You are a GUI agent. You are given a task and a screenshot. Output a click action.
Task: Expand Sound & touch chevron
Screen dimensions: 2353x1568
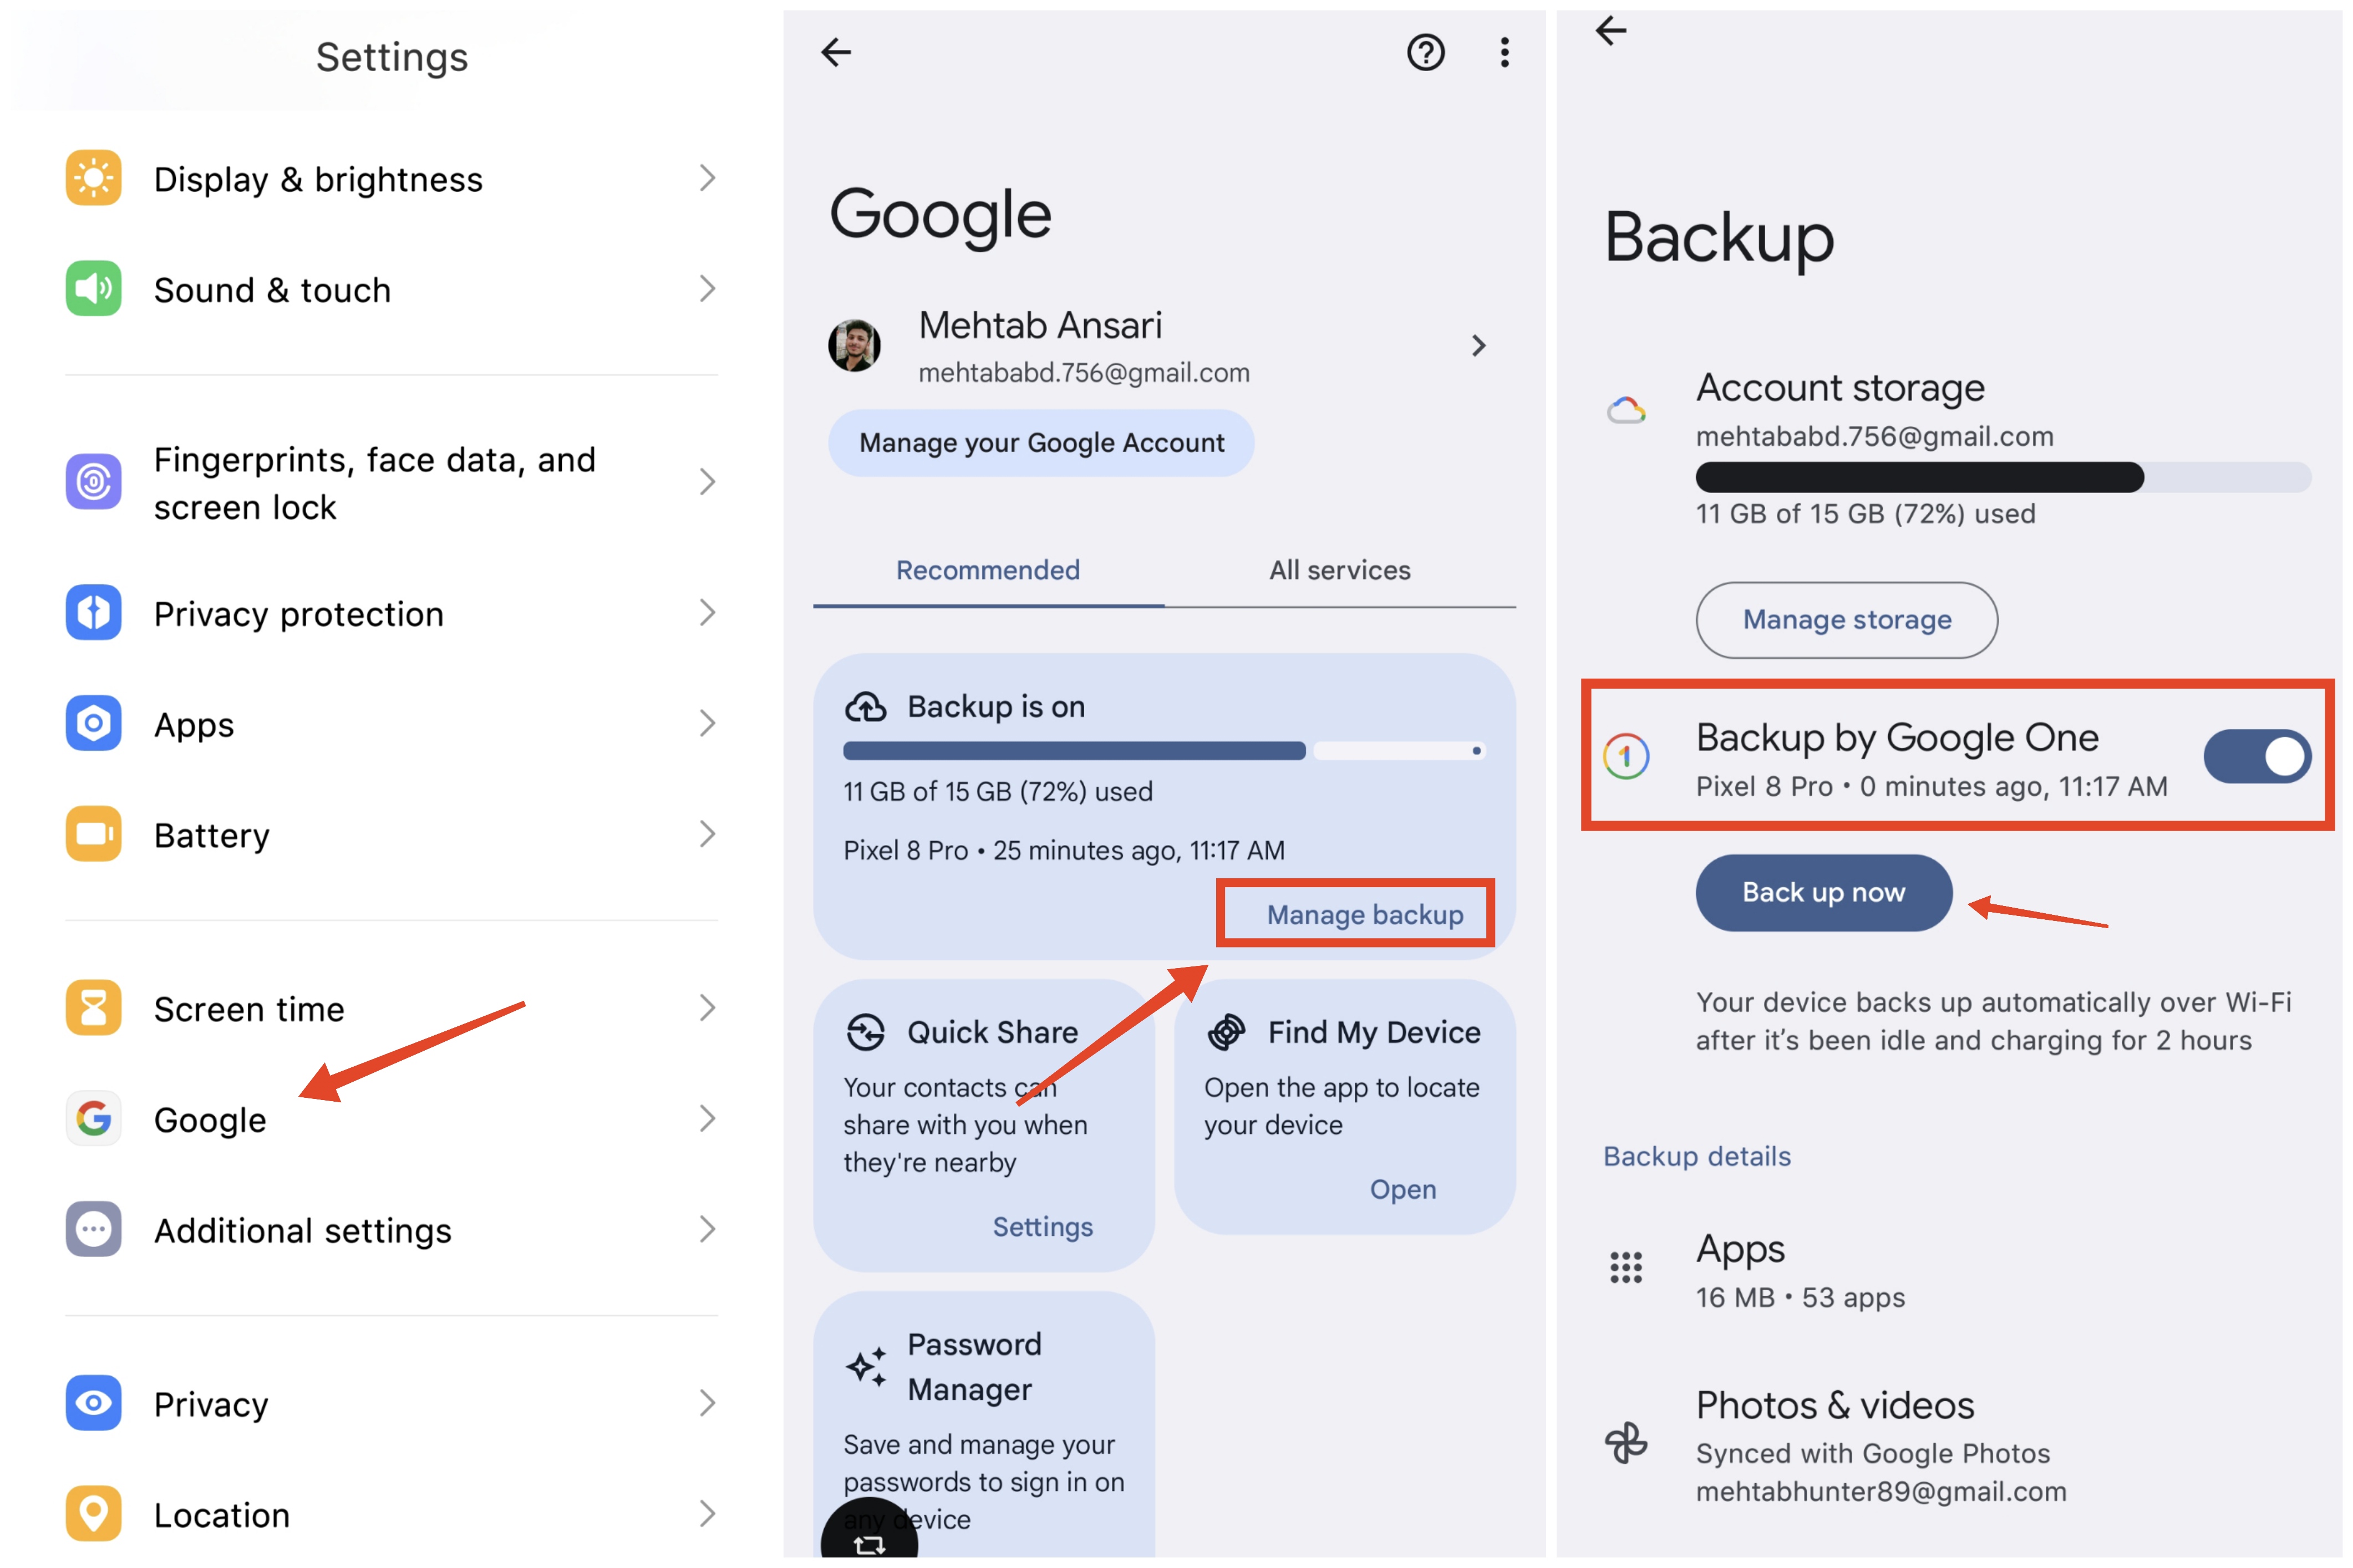pos(707,289)
